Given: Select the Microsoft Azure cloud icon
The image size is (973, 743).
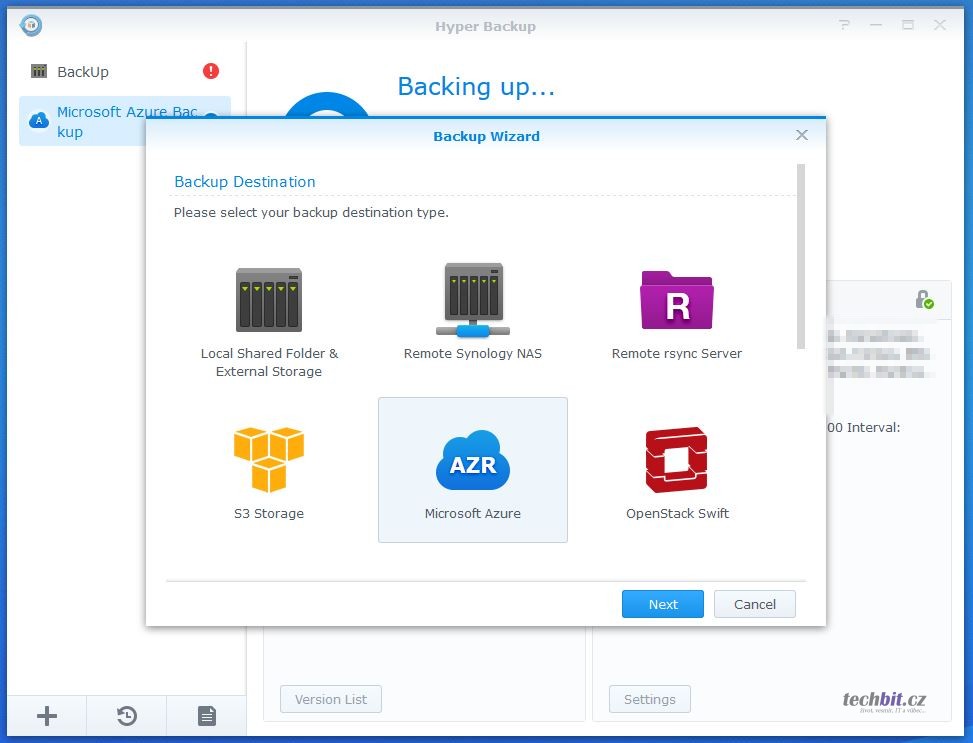Looking at the screenshot, I should 473,461.
